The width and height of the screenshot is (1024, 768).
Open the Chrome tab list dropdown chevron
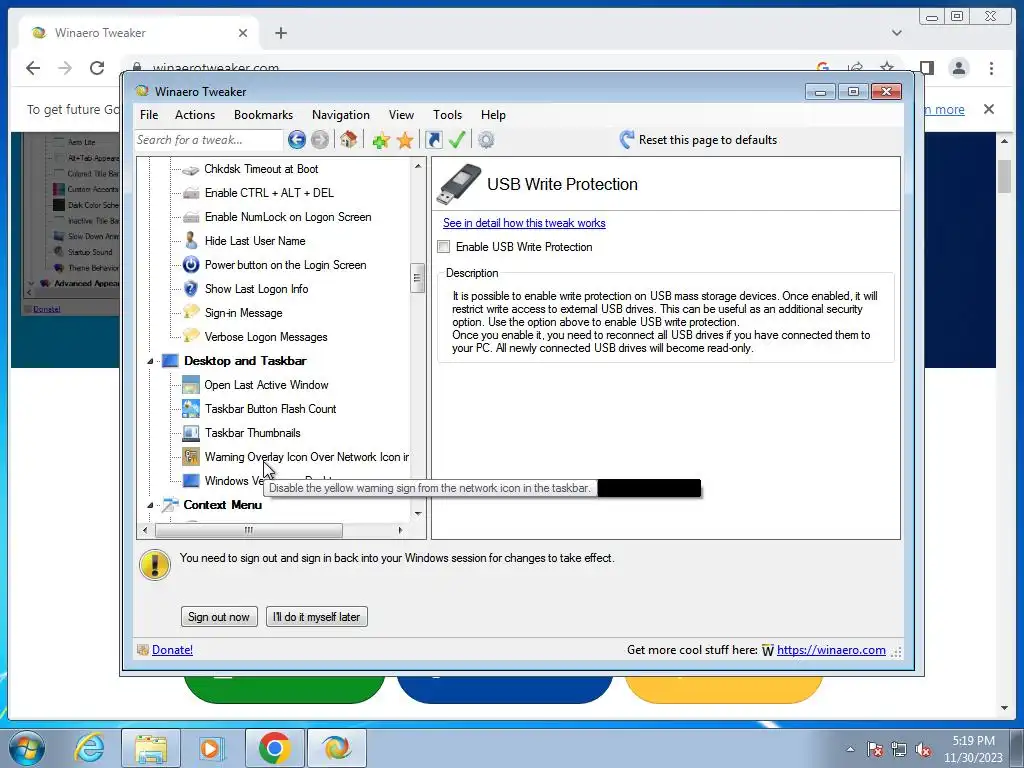(897, 33)
